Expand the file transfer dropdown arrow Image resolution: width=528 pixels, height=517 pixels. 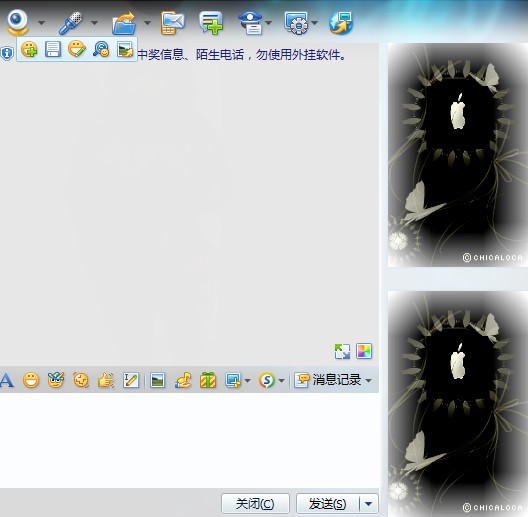coord(147,23)
